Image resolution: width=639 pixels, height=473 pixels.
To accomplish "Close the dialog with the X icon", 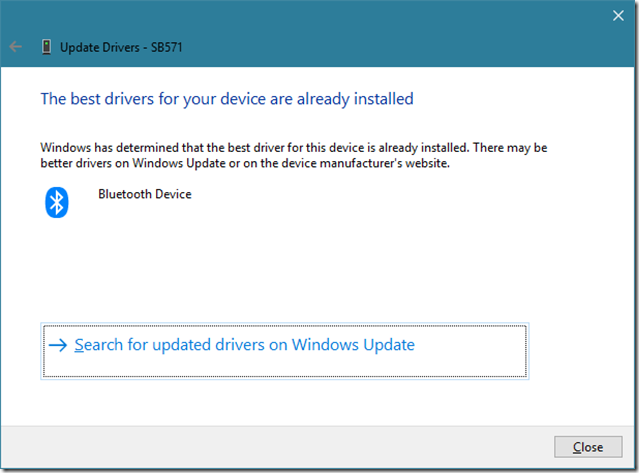I will pos(618,15).
